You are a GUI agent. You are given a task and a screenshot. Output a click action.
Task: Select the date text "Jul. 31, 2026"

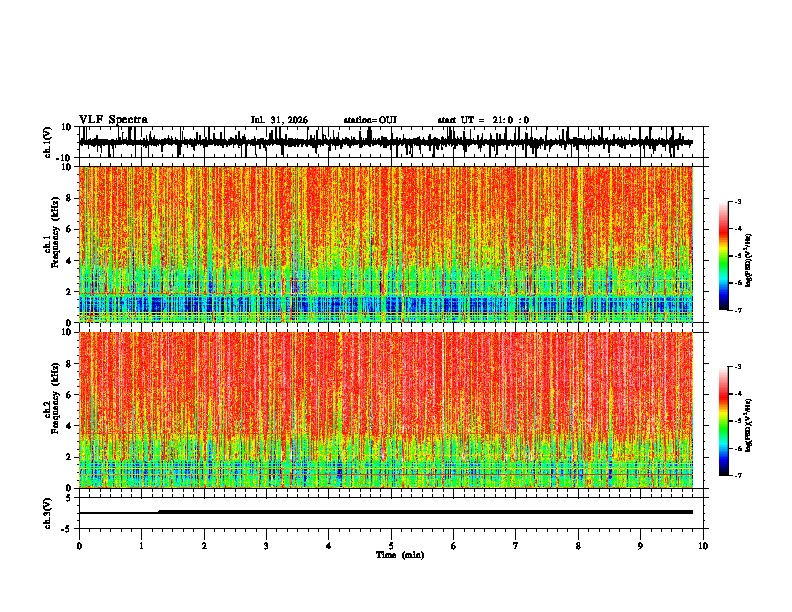coord(279,120)
